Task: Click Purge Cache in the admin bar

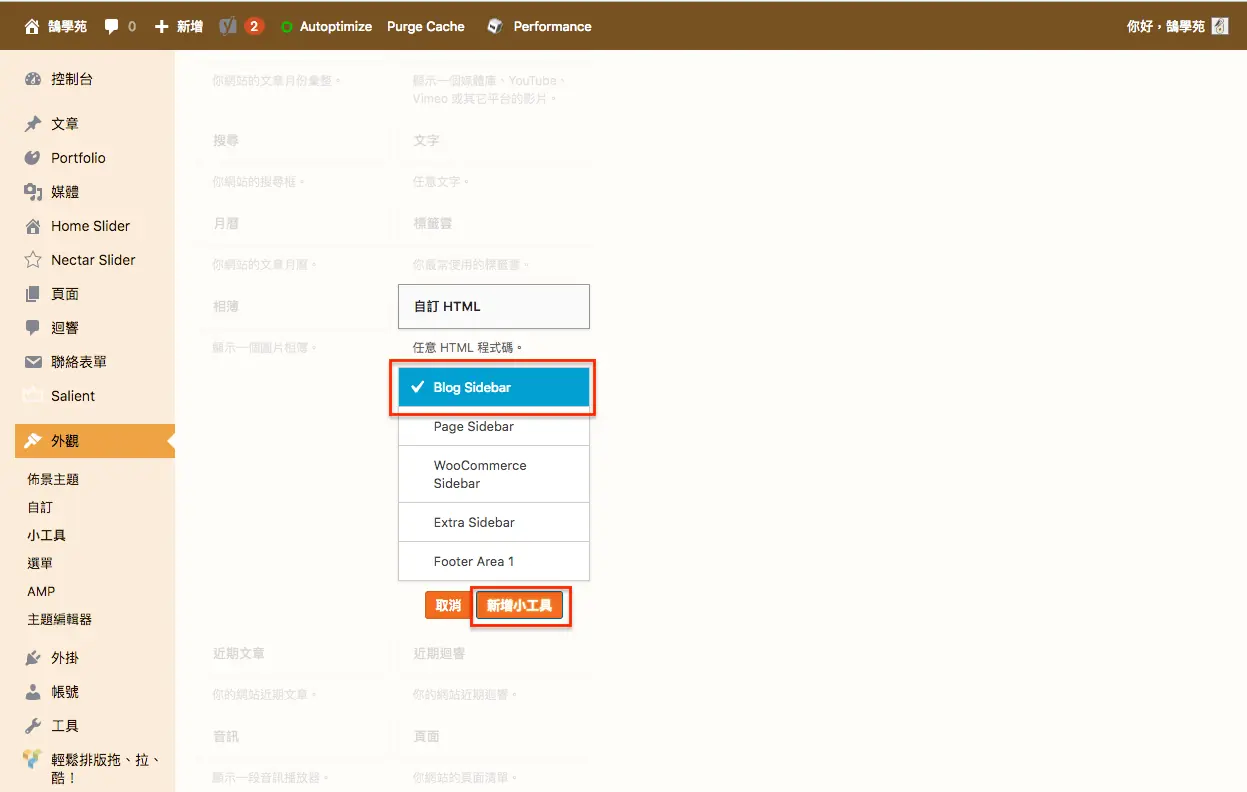Action: [x=426, y=27]
